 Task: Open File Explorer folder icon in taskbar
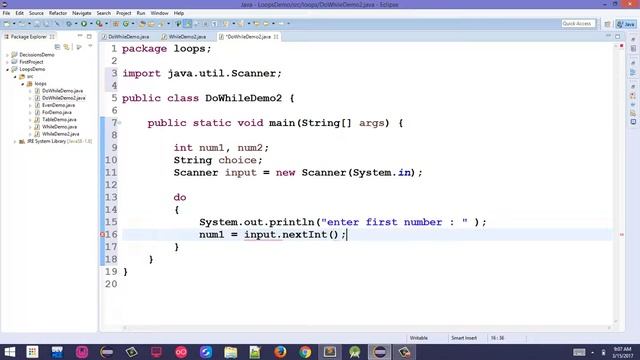click(231, 351)
